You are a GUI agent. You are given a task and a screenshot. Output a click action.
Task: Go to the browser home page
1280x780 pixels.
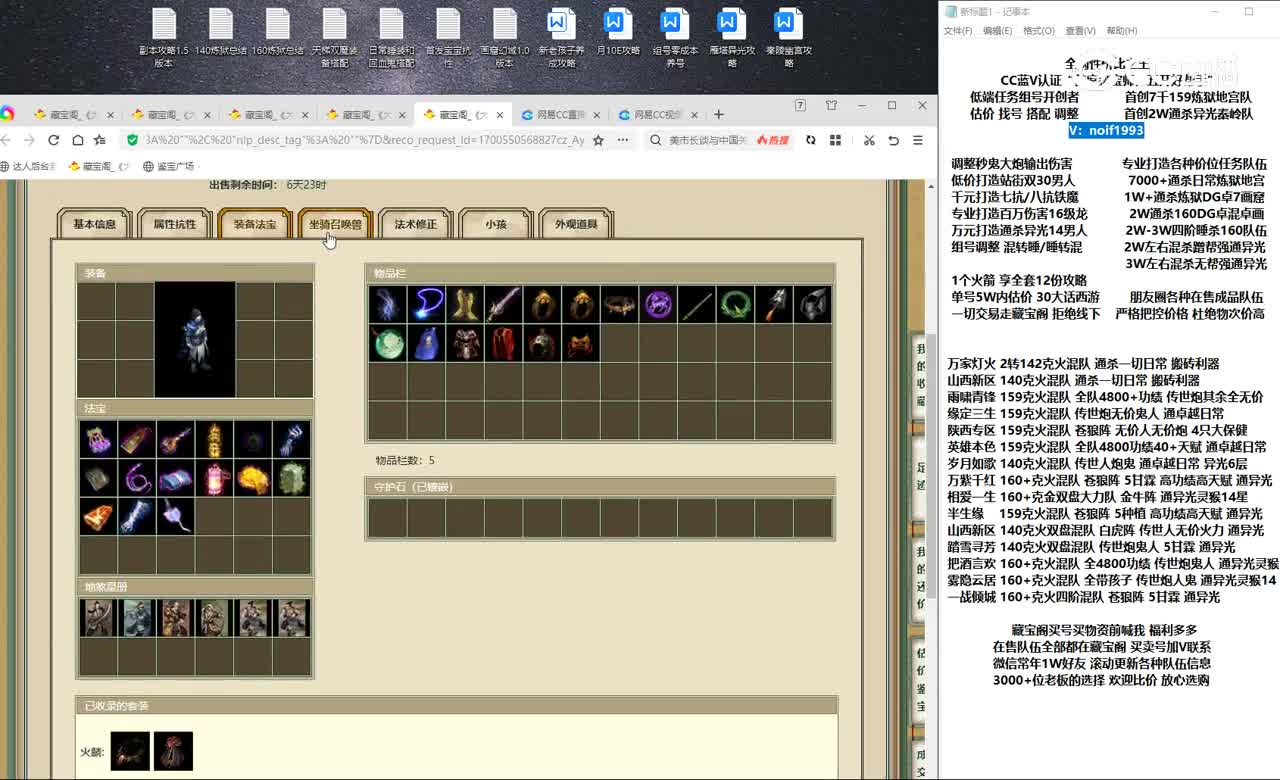tap(77, 140)
